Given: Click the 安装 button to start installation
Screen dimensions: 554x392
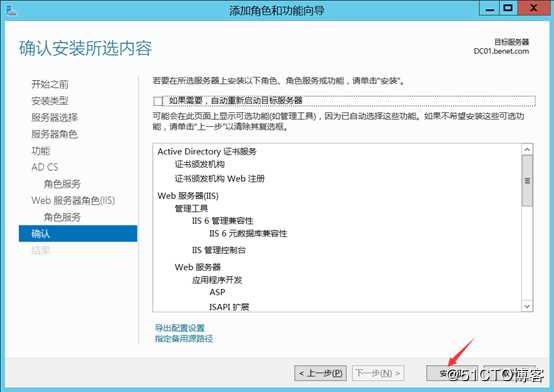Looking at the screenshot, I should (x=452, y=373).
